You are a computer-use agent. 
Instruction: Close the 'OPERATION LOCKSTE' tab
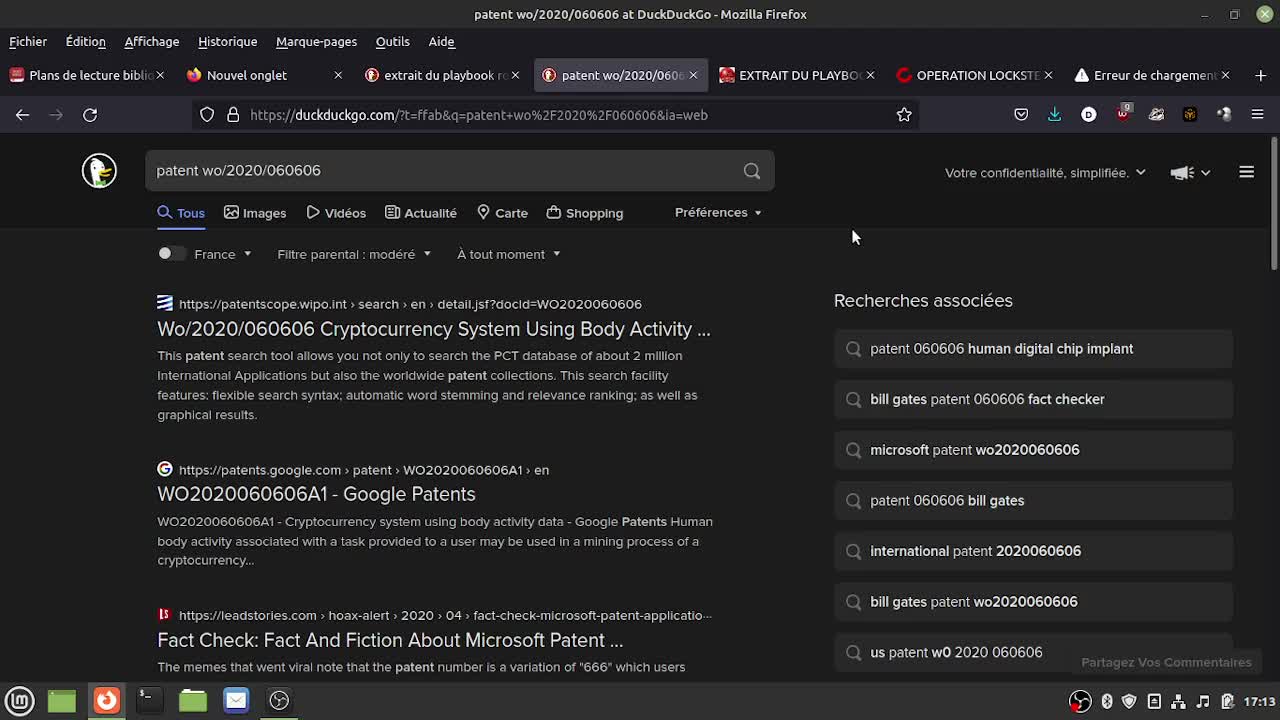point(1048,75)
